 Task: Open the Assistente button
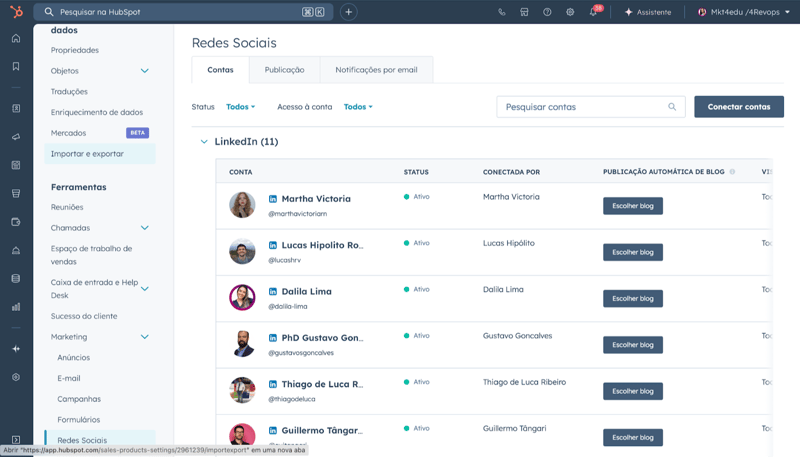pyautogui.click(x=648, y=12)
